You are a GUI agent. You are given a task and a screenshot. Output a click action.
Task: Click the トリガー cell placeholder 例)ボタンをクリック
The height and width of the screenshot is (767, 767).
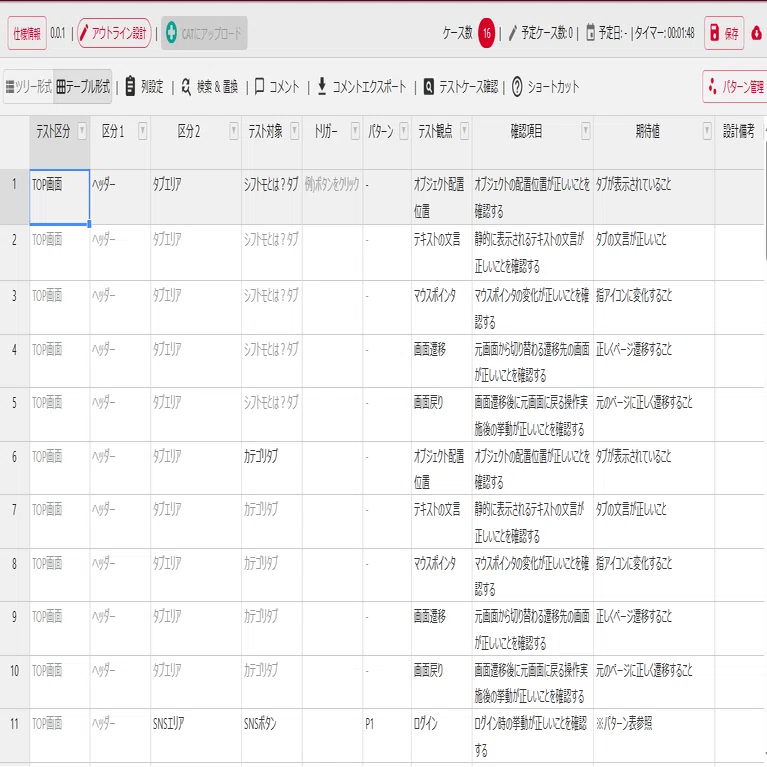tap(332, 197)
